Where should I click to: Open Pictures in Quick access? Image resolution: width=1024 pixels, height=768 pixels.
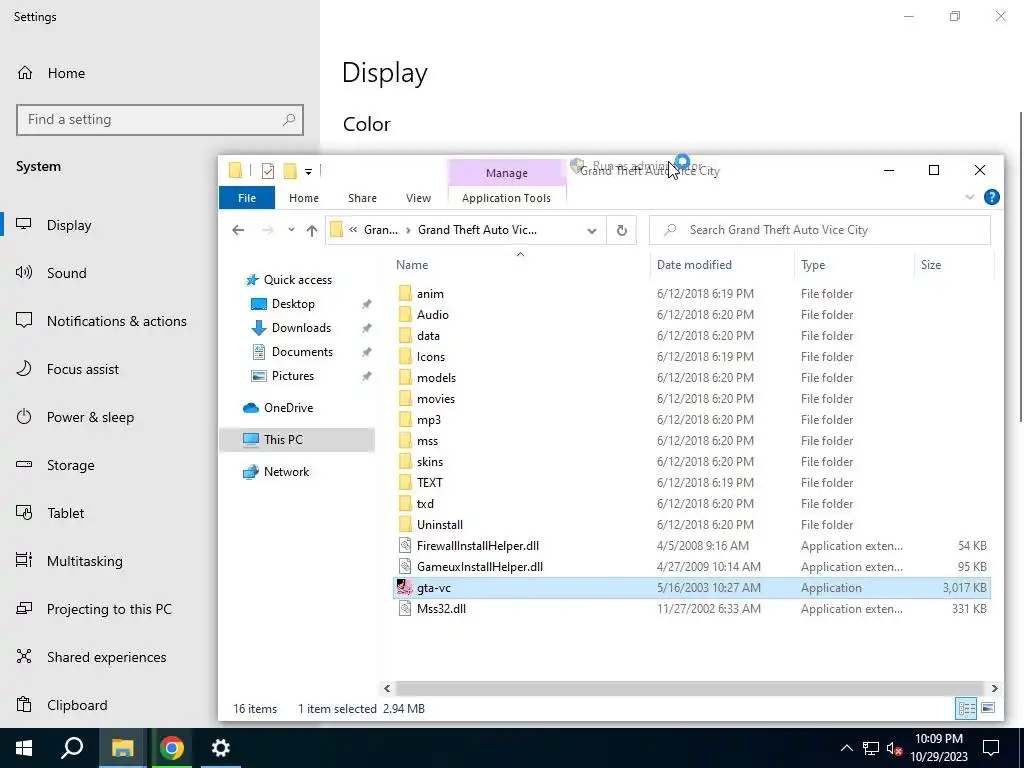click(293, 376)
